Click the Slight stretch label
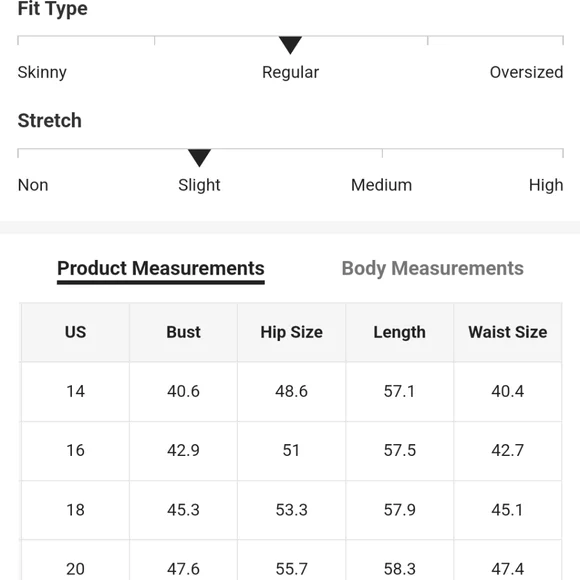The height and width of the screenshot is (580, 580). coord(199,185)
